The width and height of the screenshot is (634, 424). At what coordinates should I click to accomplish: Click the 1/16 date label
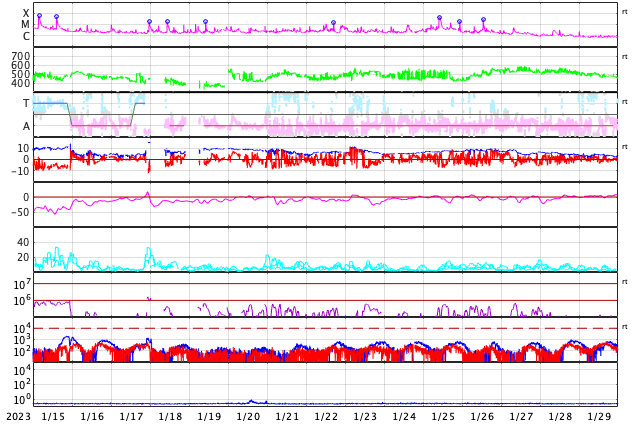click(x=92, y=416)
